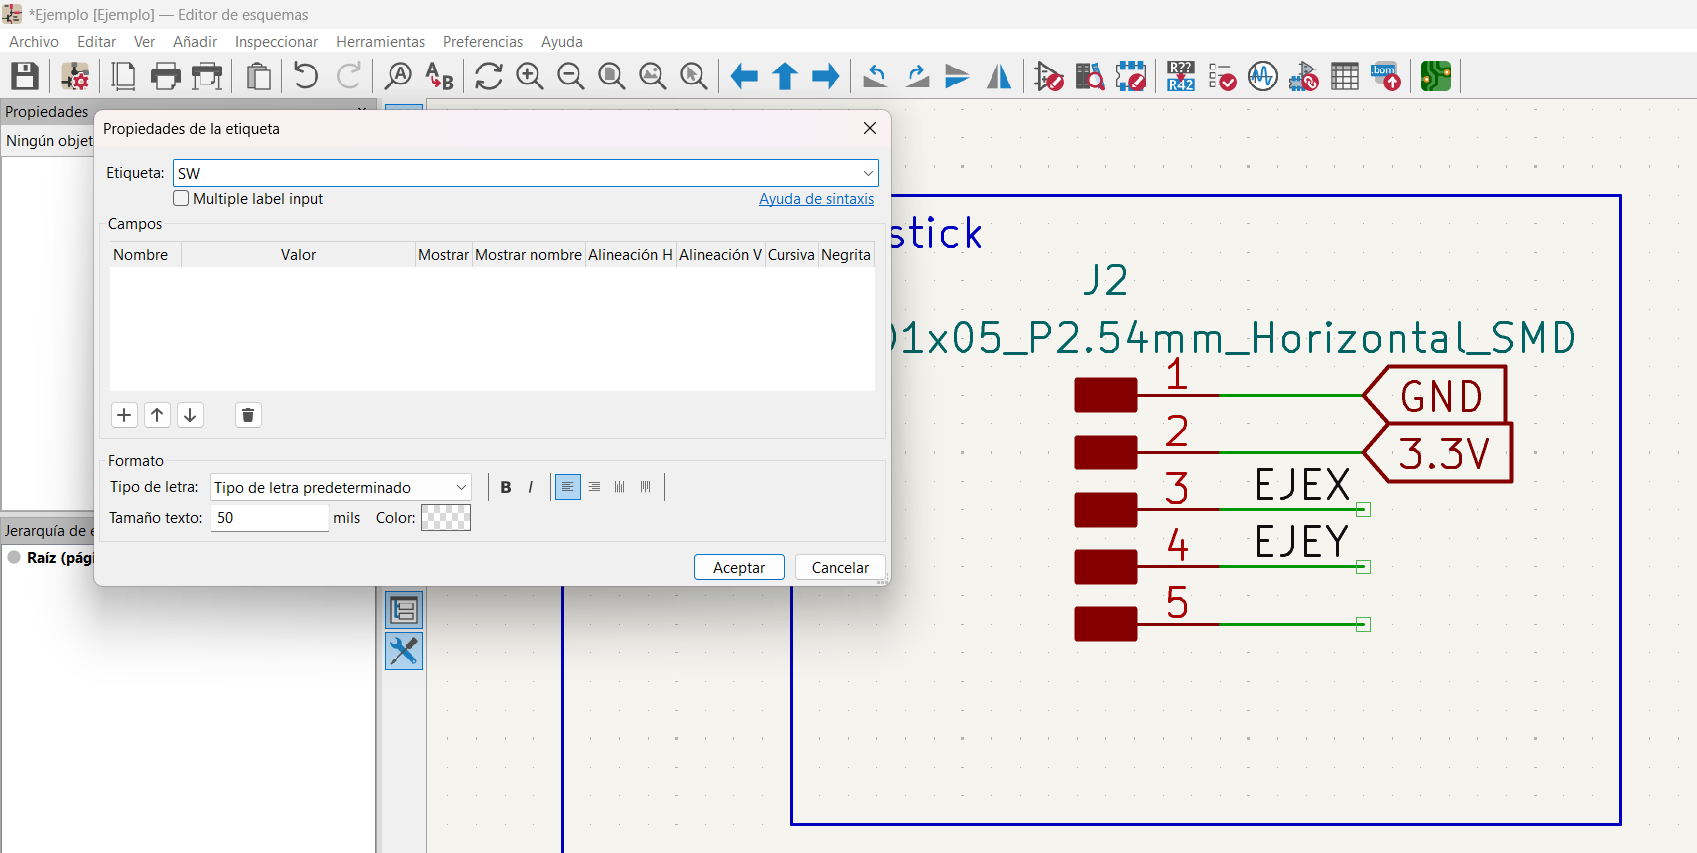
Task: Expand the Etiqueta combo box dropdown arrow
Action: pos(868,173)
